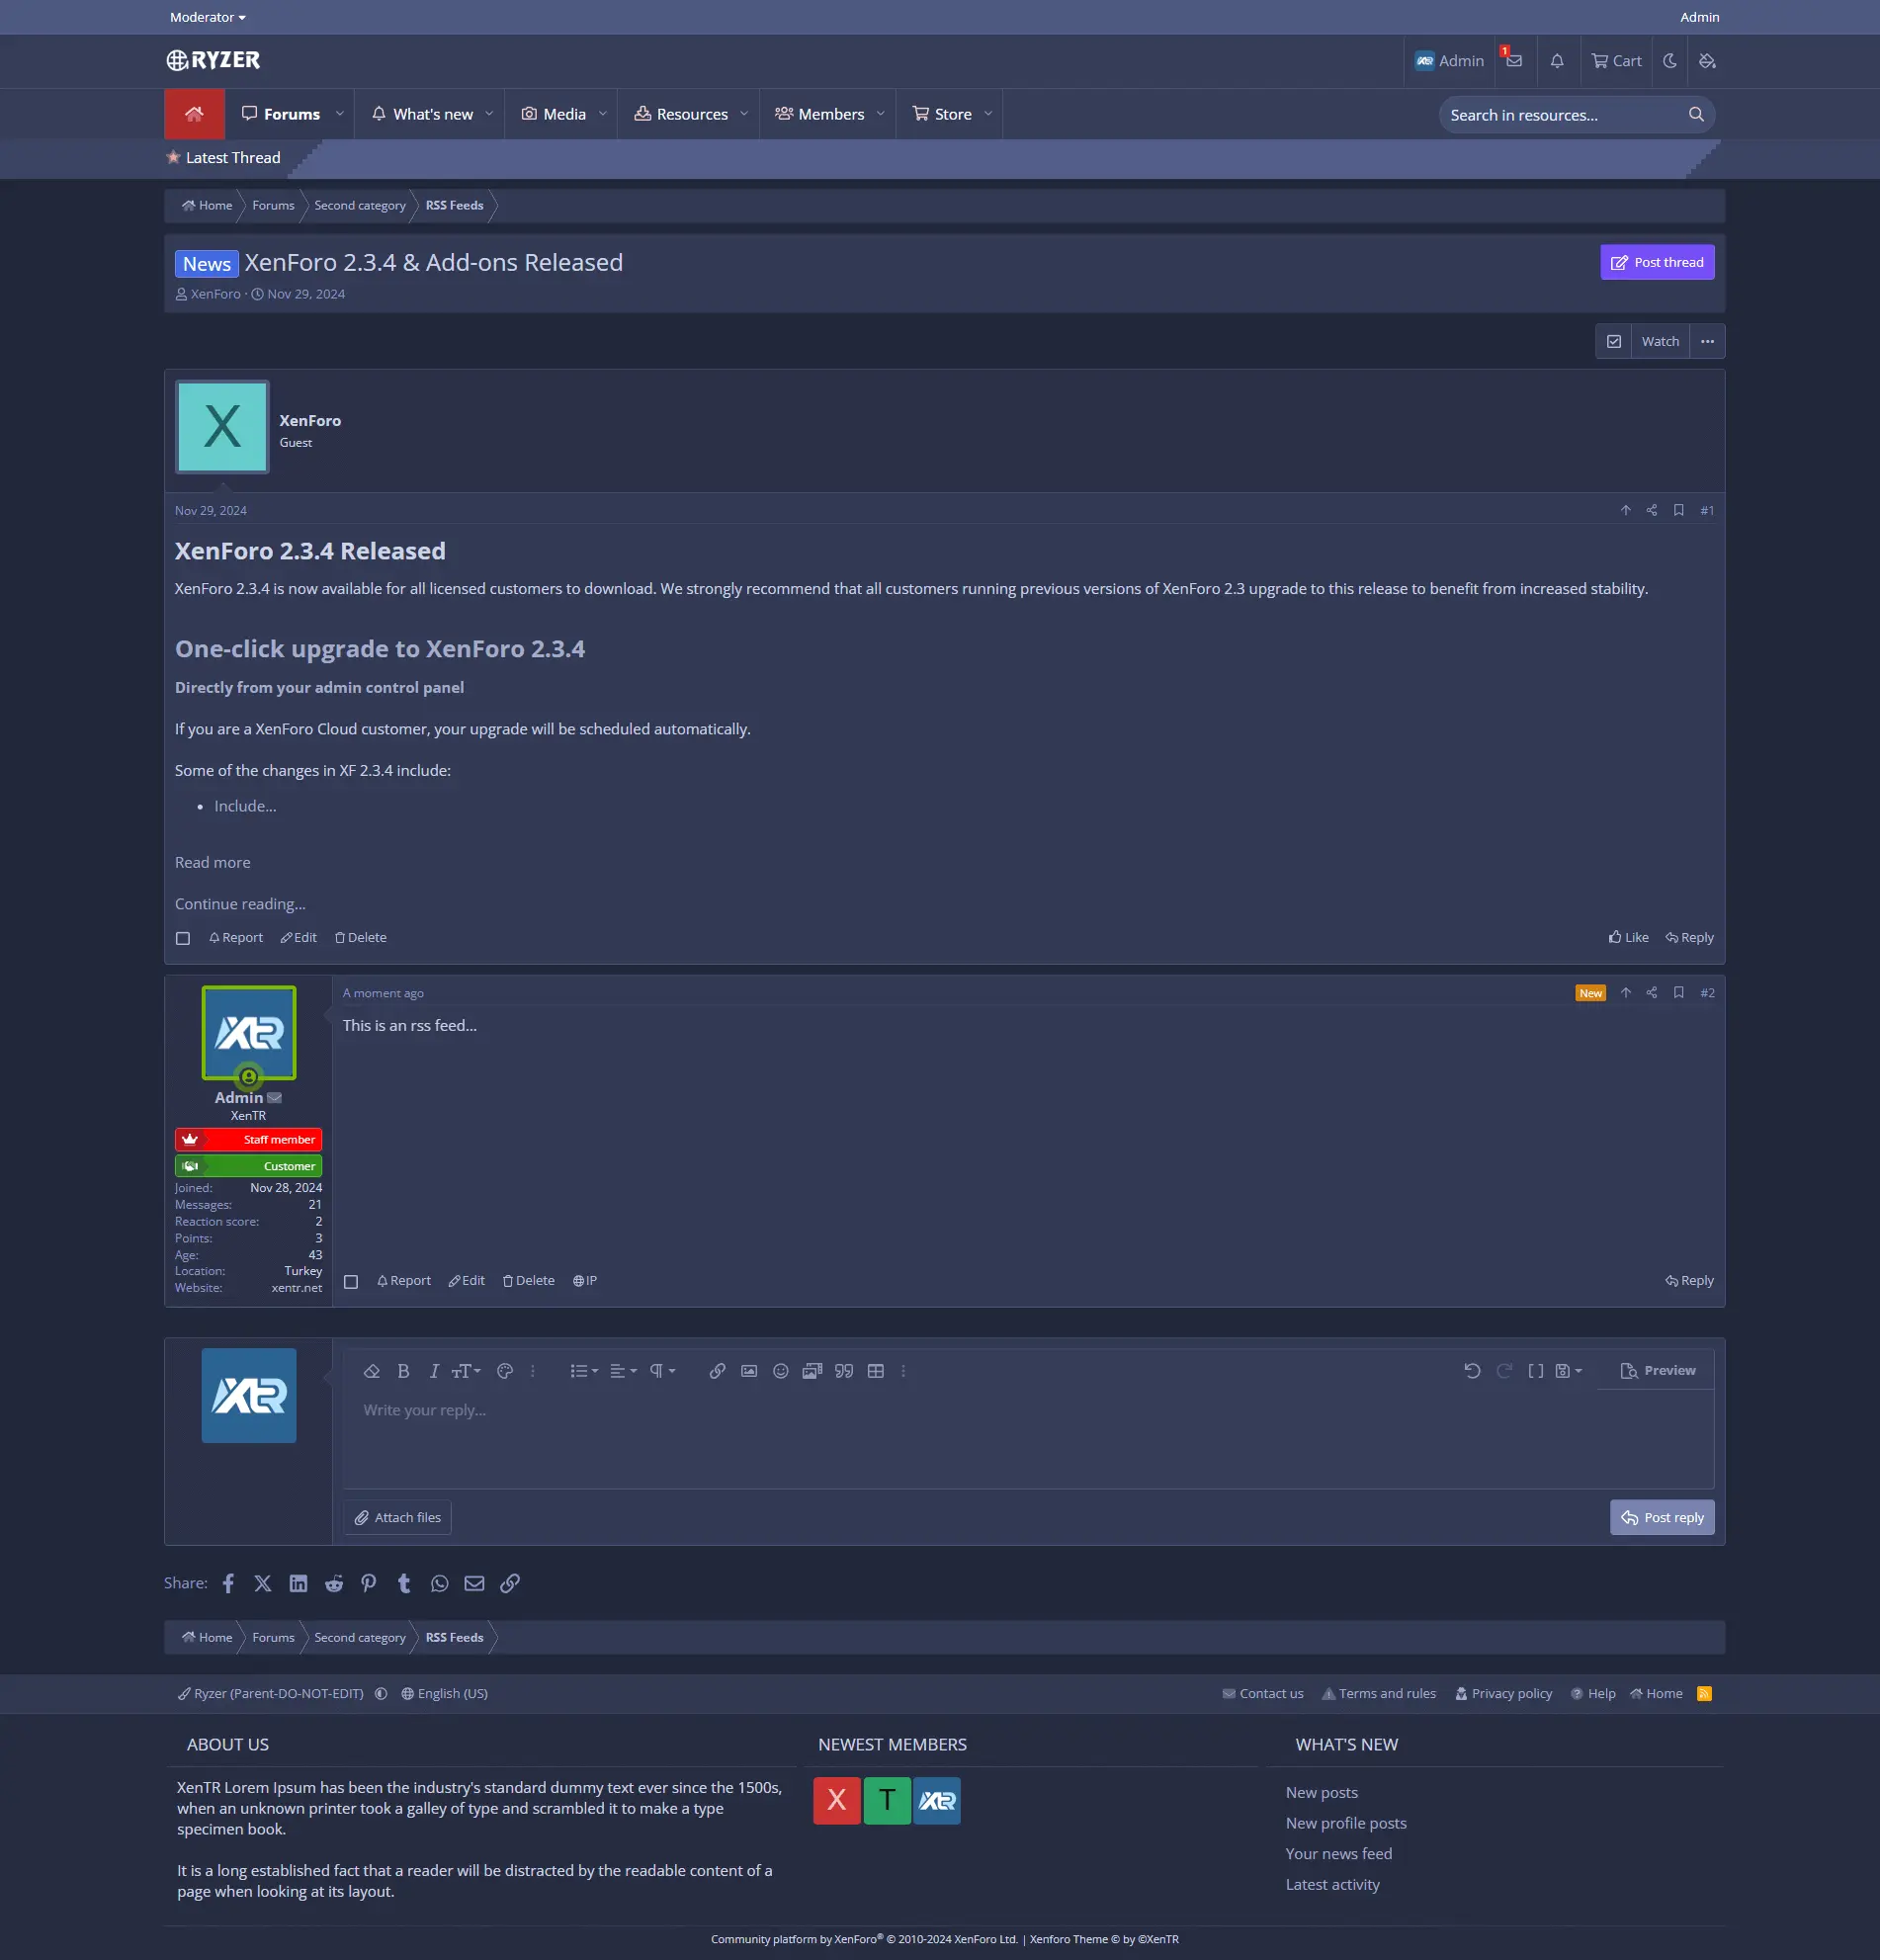1880x1960 pixels.
Task: Click in the Write your reply text area
Action: (1028, 1438)
